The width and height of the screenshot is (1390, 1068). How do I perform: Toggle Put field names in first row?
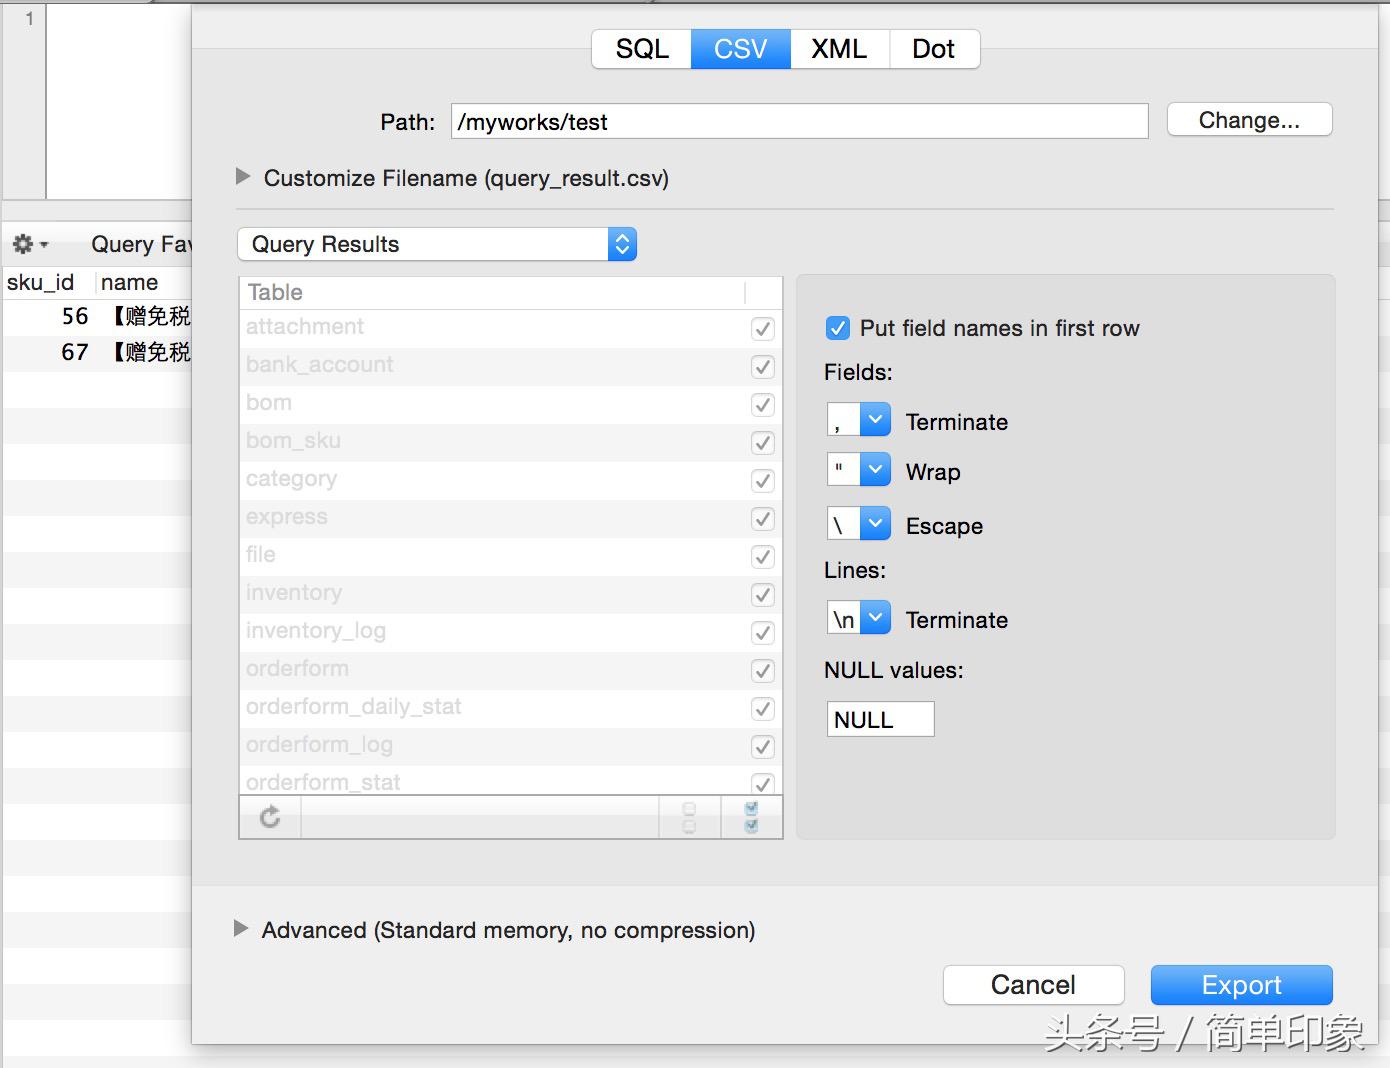pos(838,328)
